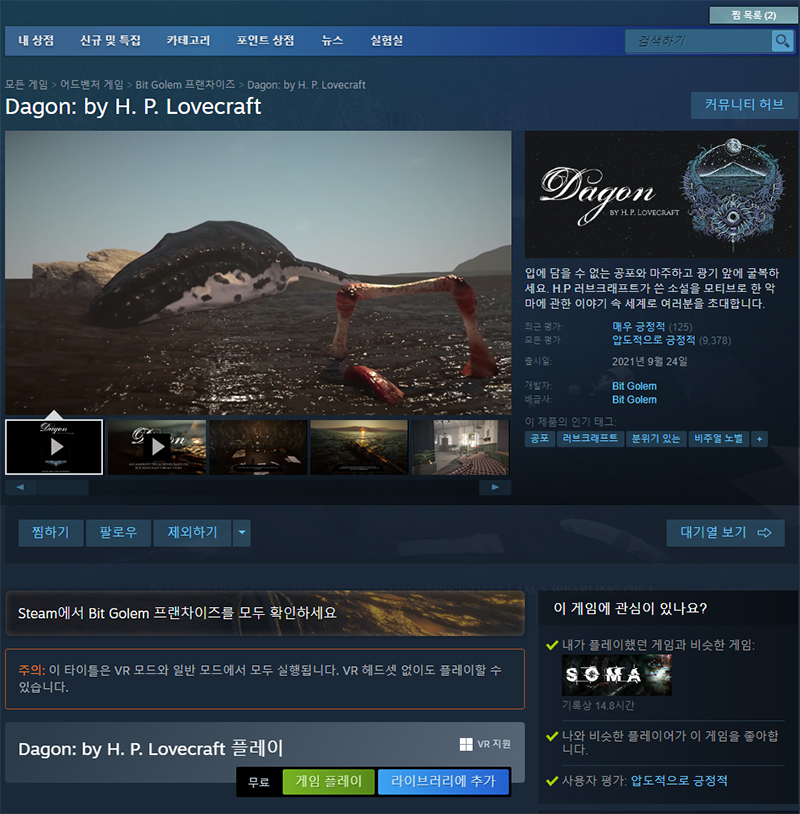
Task: Play the first trailer thumbnail
Action: click(x=54, y=447)
